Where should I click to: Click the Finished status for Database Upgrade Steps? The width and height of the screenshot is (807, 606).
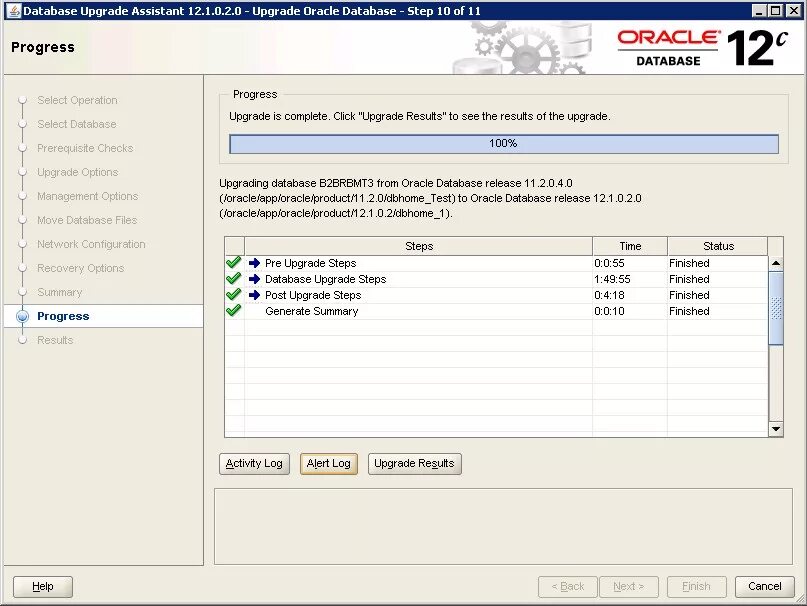point(689,279)
